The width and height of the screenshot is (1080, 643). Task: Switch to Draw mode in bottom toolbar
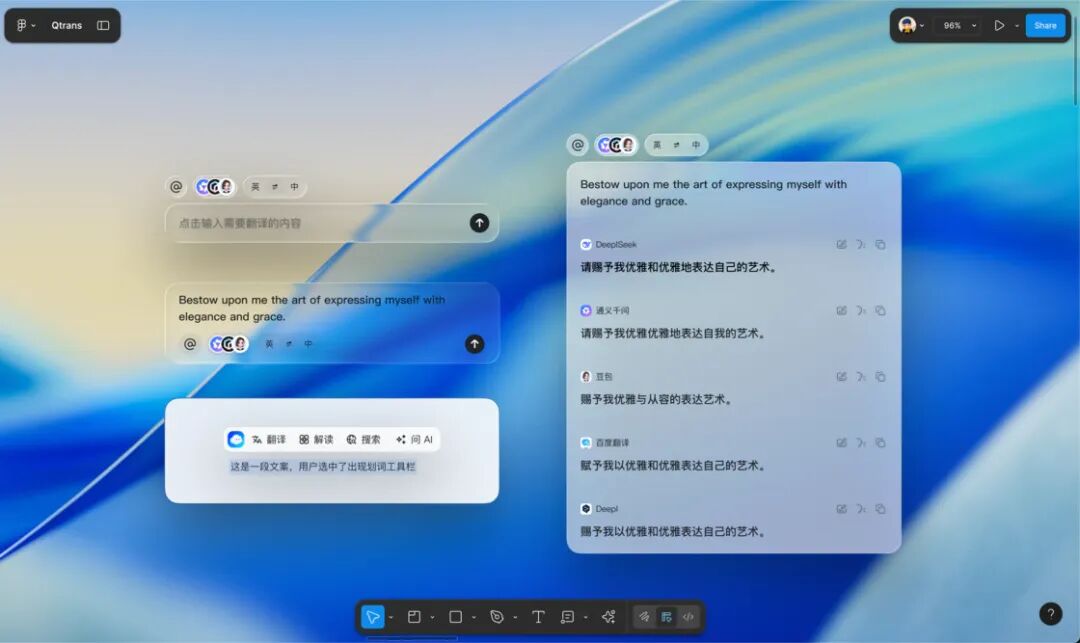644,617
